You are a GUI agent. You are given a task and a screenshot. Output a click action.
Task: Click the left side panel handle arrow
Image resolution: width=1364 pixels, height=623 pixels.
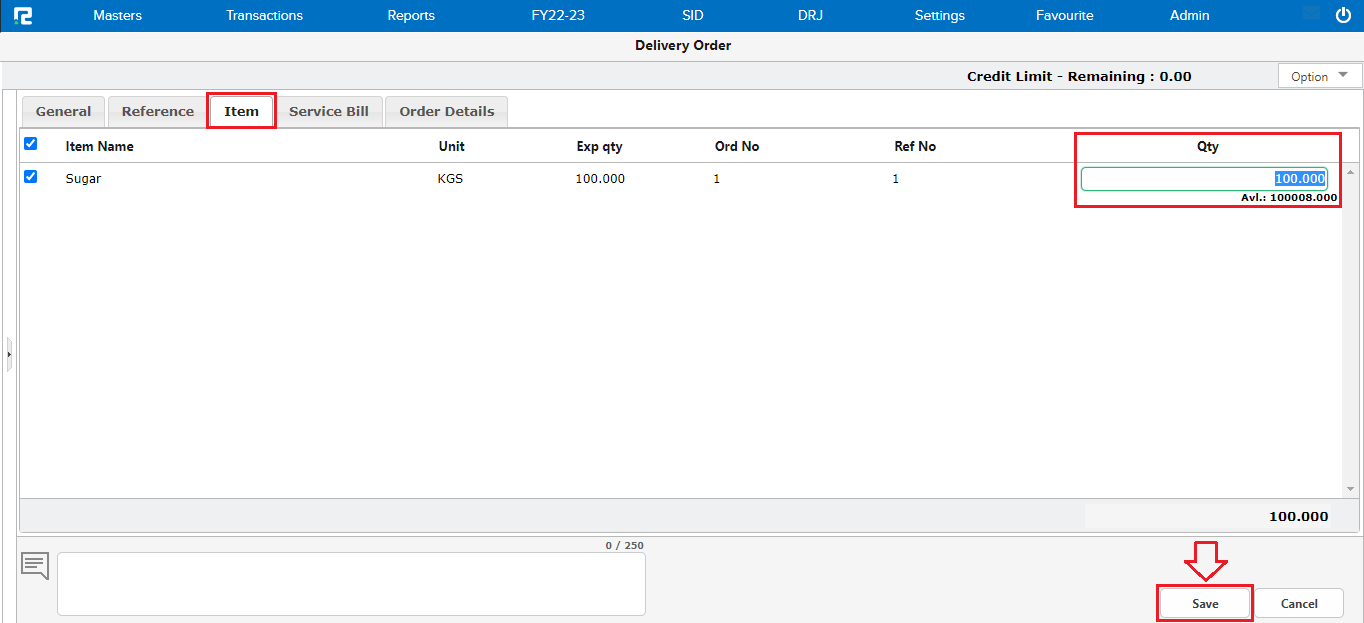pos(9,354)
